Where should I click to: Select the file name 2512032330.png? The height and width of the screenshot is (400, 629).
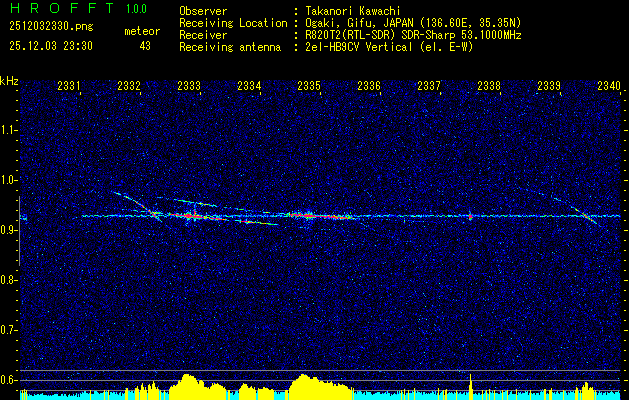pos(51,26)
